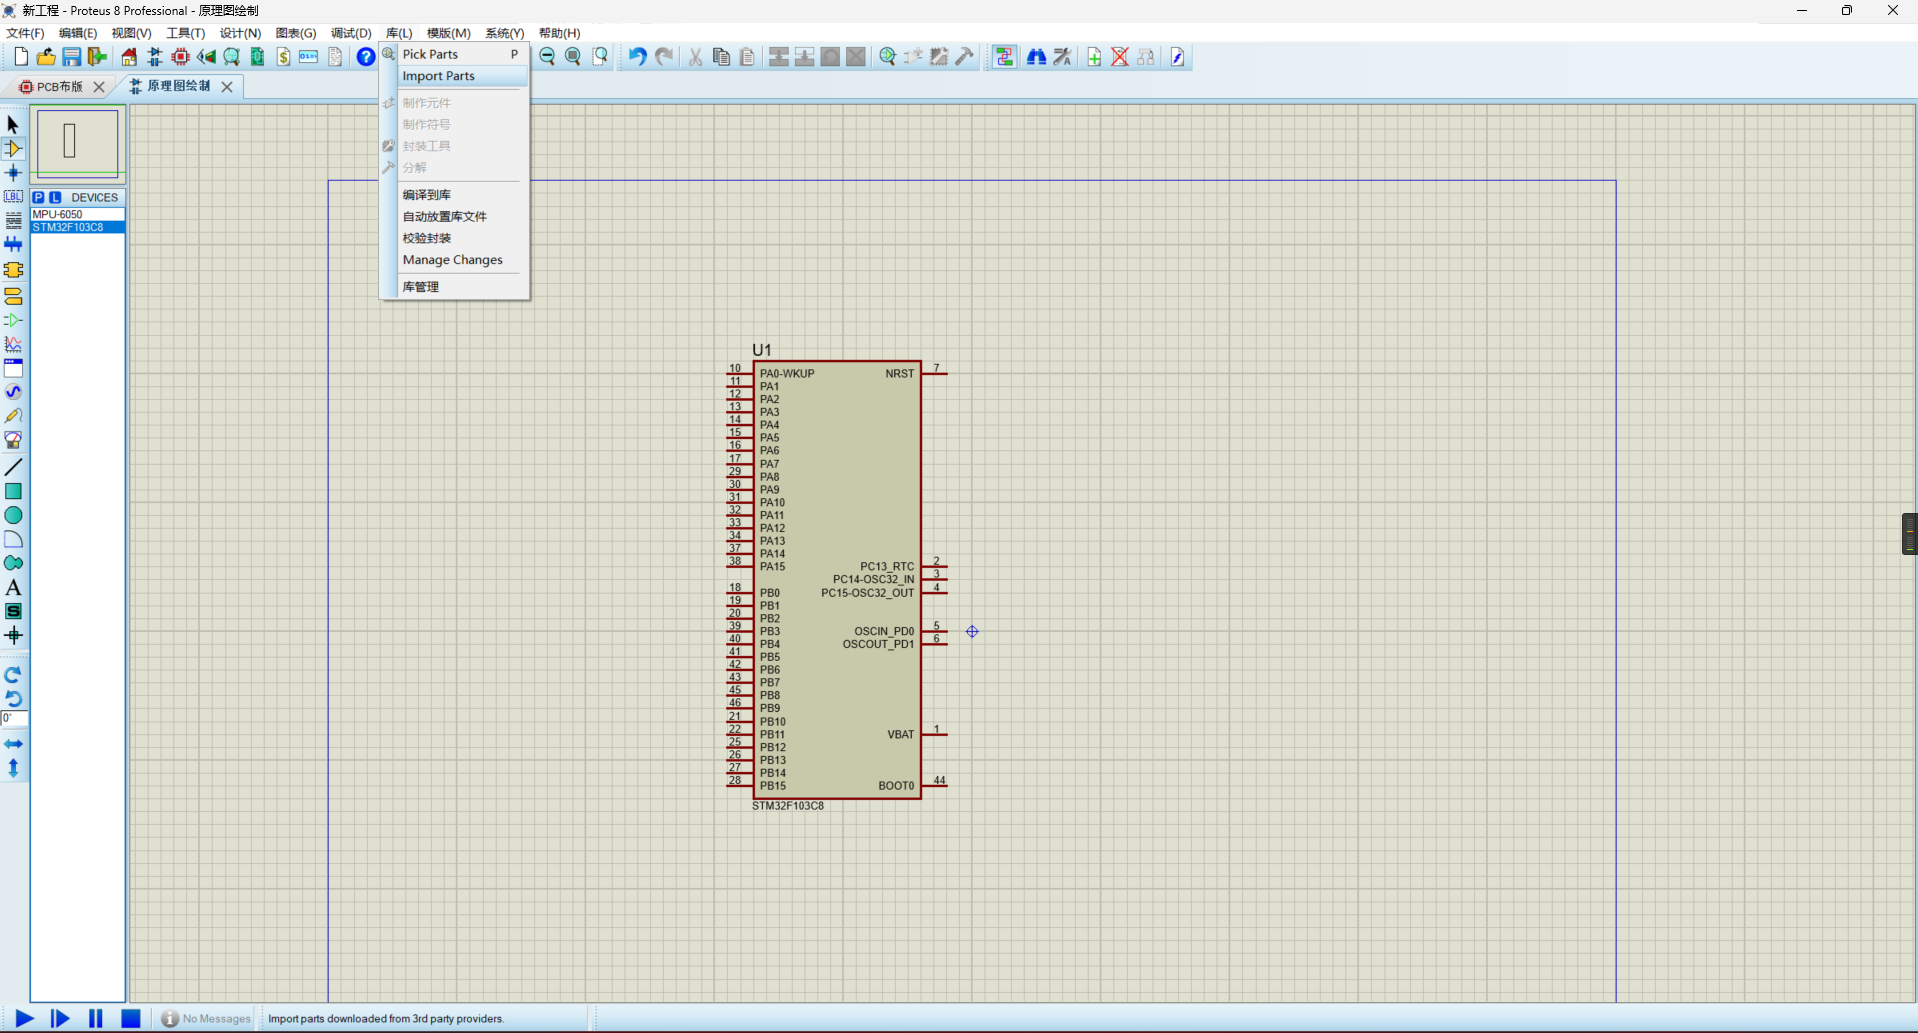Click the green plus New Sheet icon
The width and height of the screenshot is (1918, 1033).
point(1094,57)
